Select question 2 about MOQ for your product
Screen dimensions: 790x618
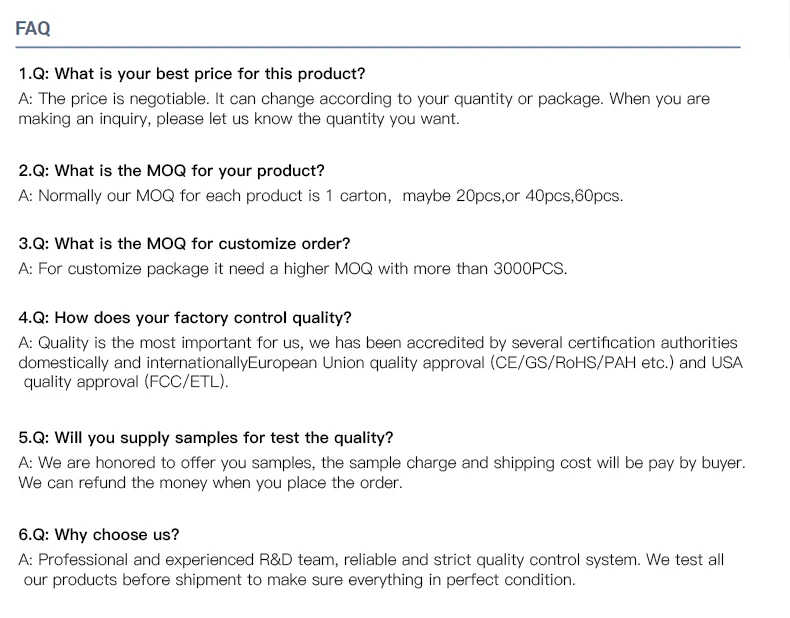pyautogui.click(x=171, y=171)
